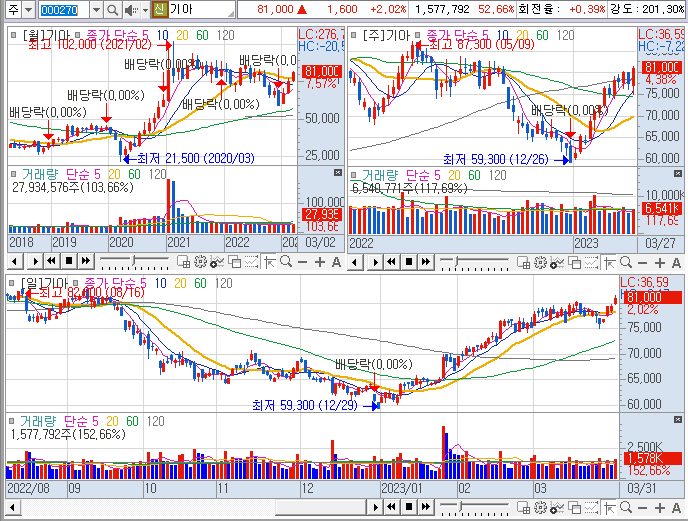Click dotted-line chart icon in daily toolbar
688x521 pixels.
tap(591, 507)
